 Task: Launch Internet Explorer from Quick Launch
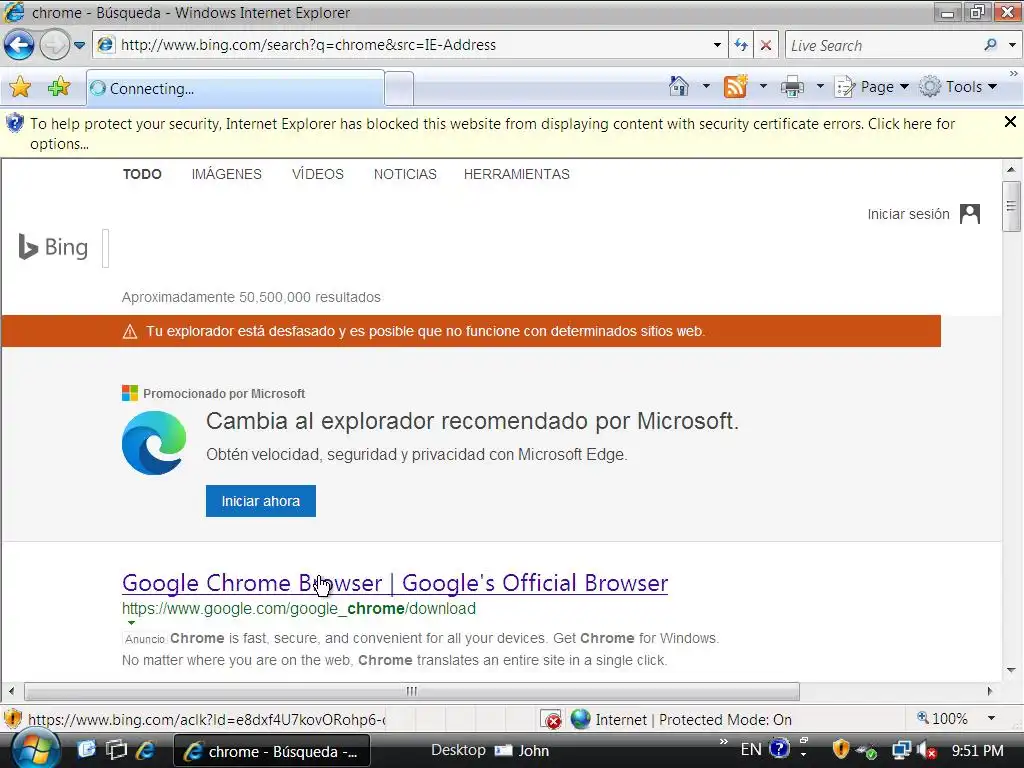click(146, 749)
